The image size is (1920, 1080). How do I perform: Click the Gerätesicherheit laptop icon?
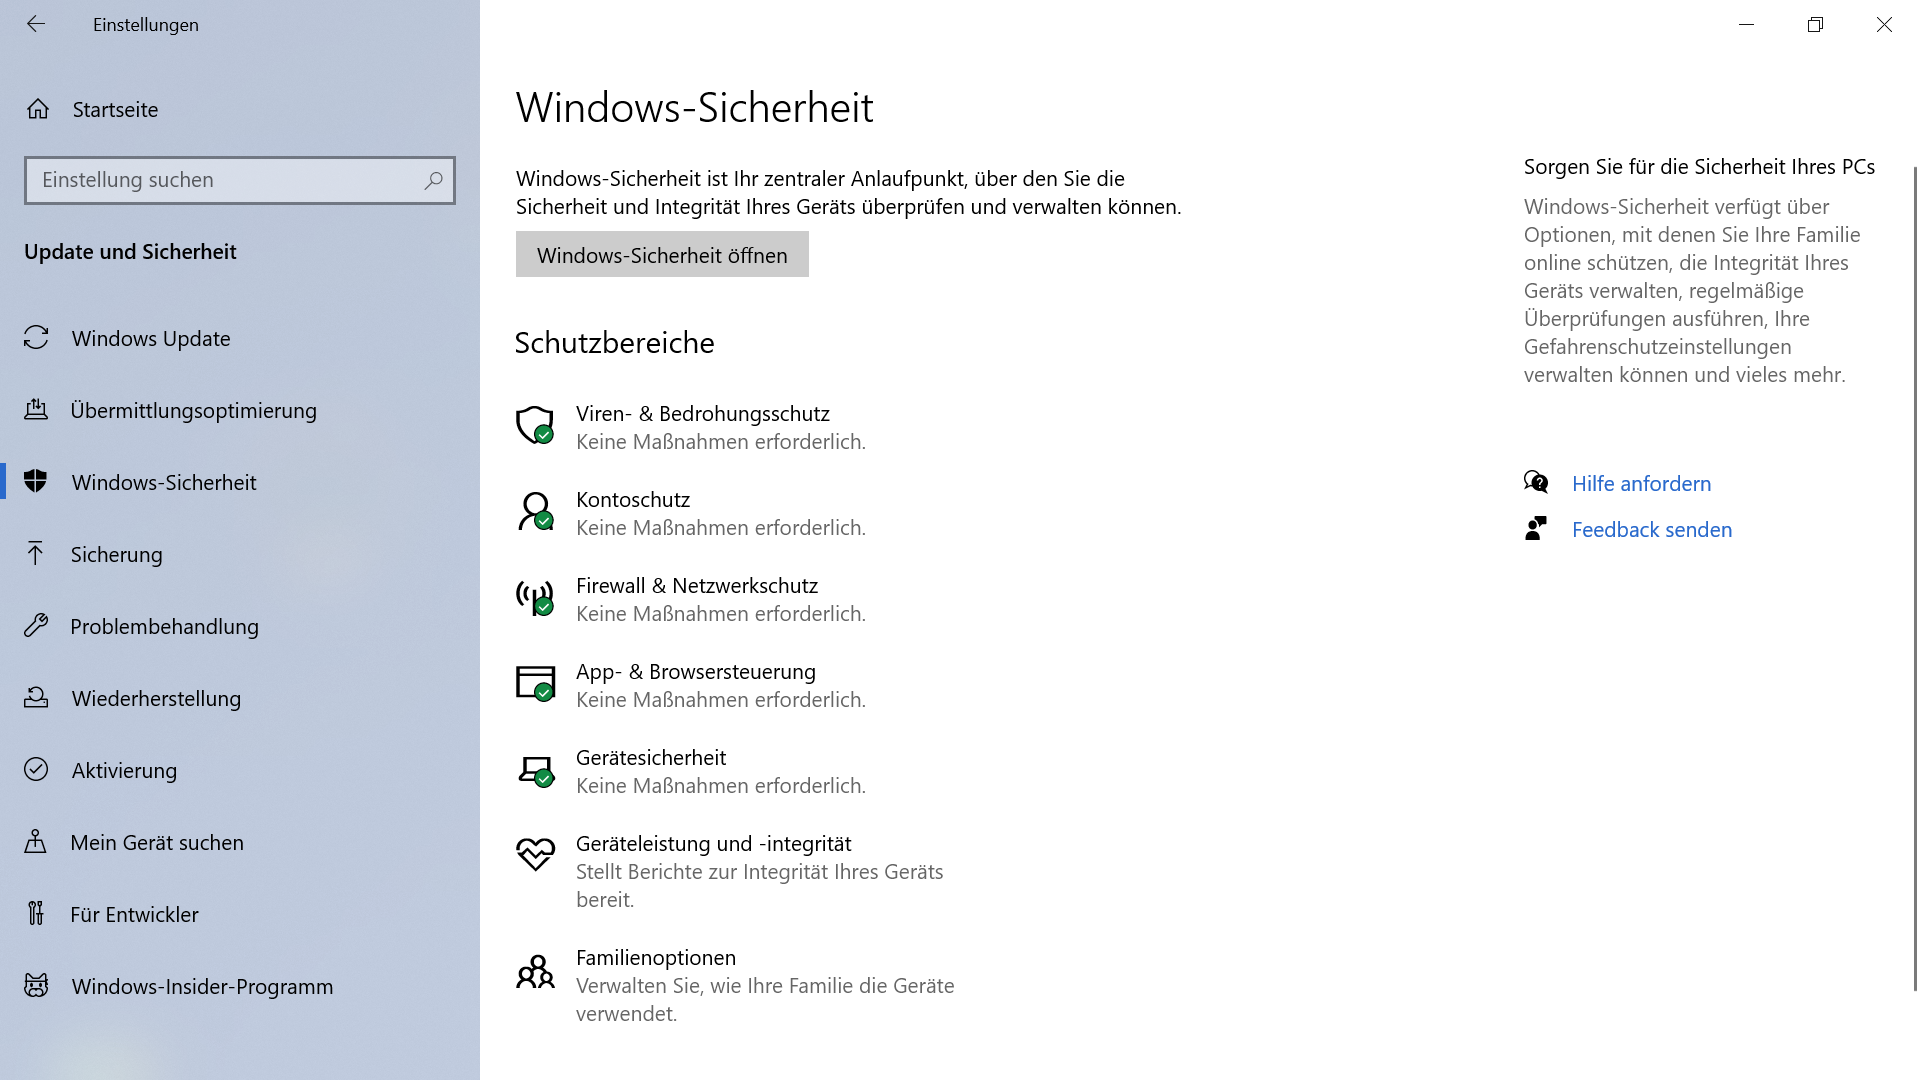pyautogui.click(x=535, y=770)
